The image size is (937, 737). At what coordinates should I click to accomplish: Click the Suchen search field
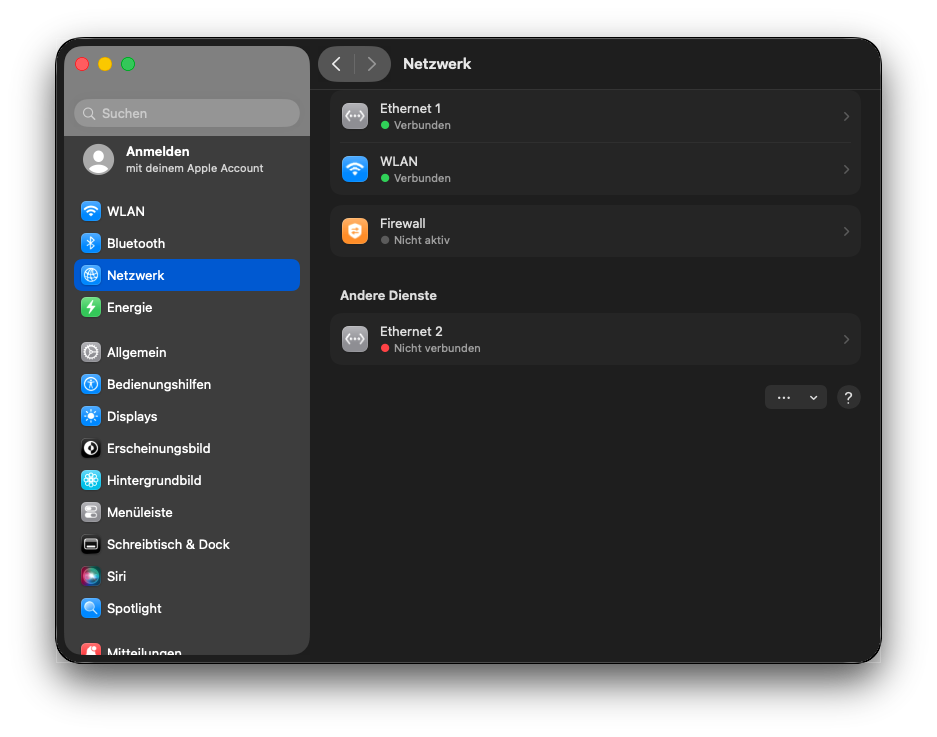point(187,113)
